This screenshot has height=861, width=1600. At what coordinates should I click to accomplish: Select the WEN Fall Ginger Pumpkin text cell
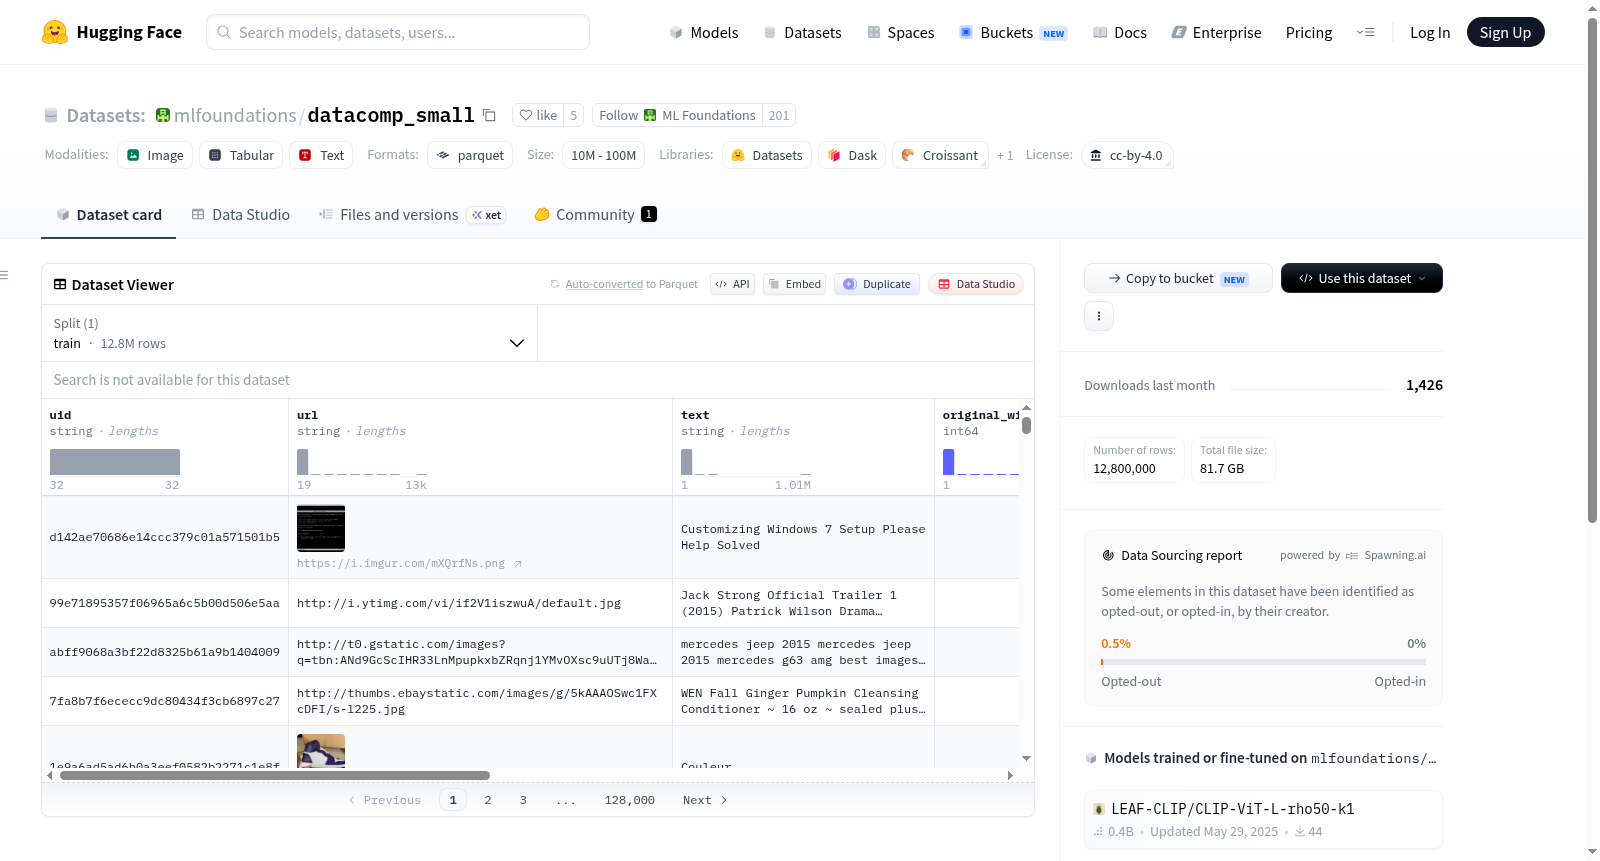[x=803, y=701]
